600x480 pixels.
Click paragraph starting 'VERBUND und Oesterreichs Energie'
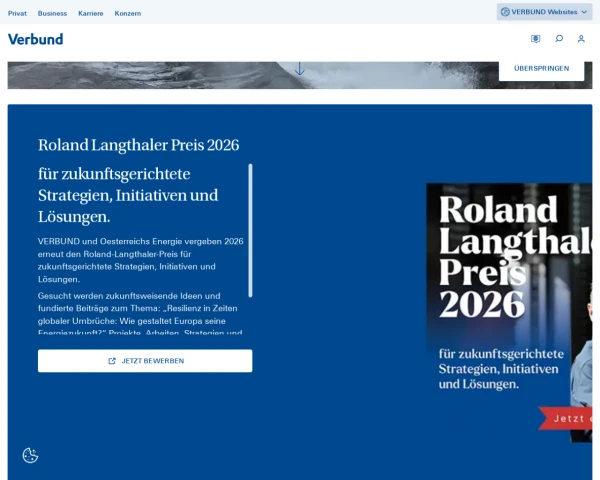coord(140,260)
